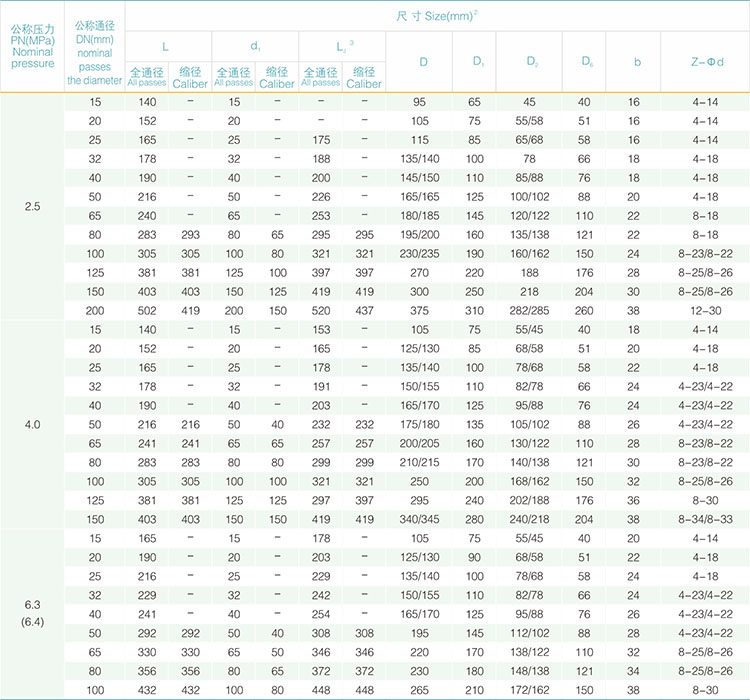Select the 160/162 cell
750x700 pixels.
pos(529,254)
